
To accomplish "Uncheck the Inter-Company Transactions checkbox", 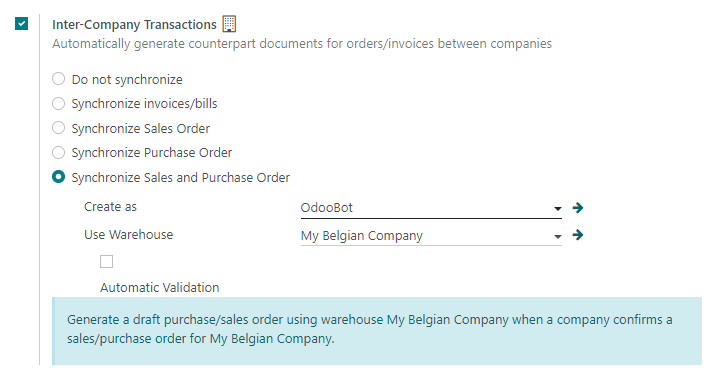I will [x=21, y=23].
